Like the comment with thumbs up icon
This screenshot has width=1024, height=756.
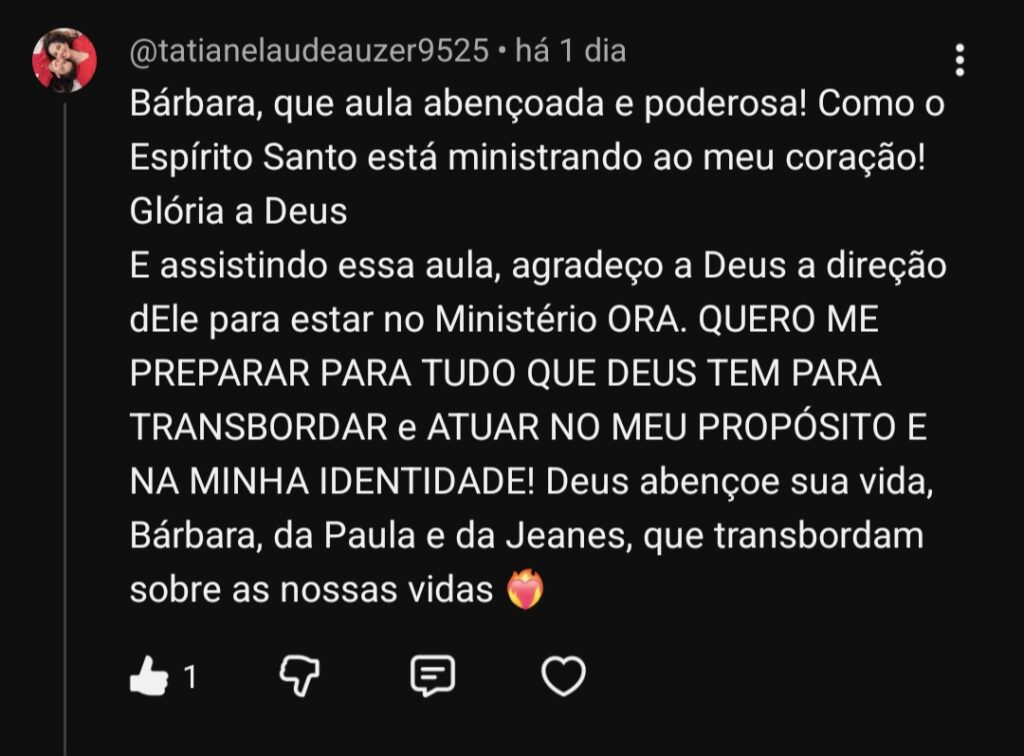coord(149,676)
